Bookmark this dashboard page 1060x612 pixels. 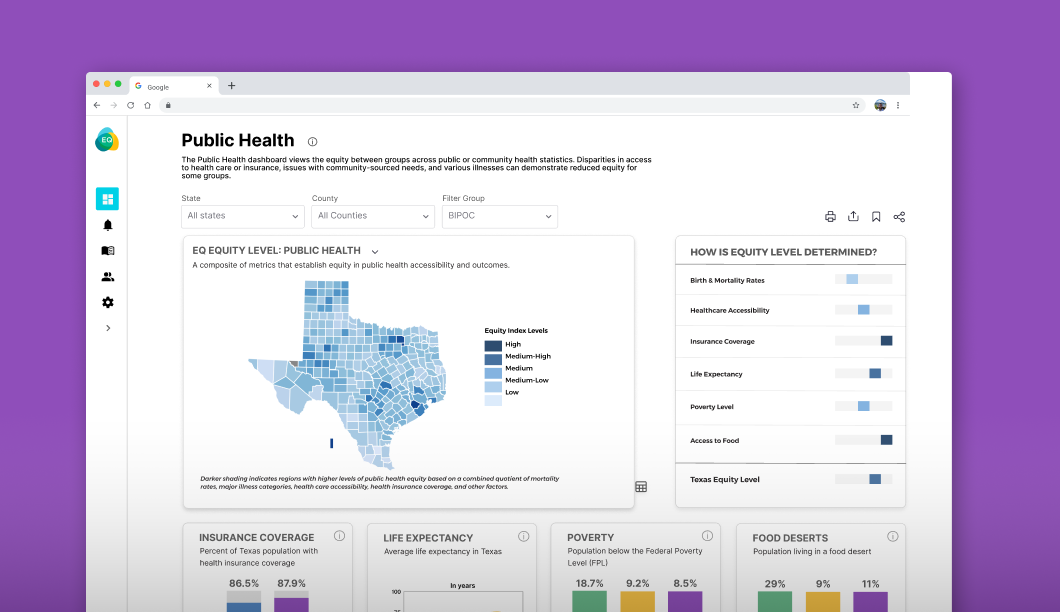876,217
